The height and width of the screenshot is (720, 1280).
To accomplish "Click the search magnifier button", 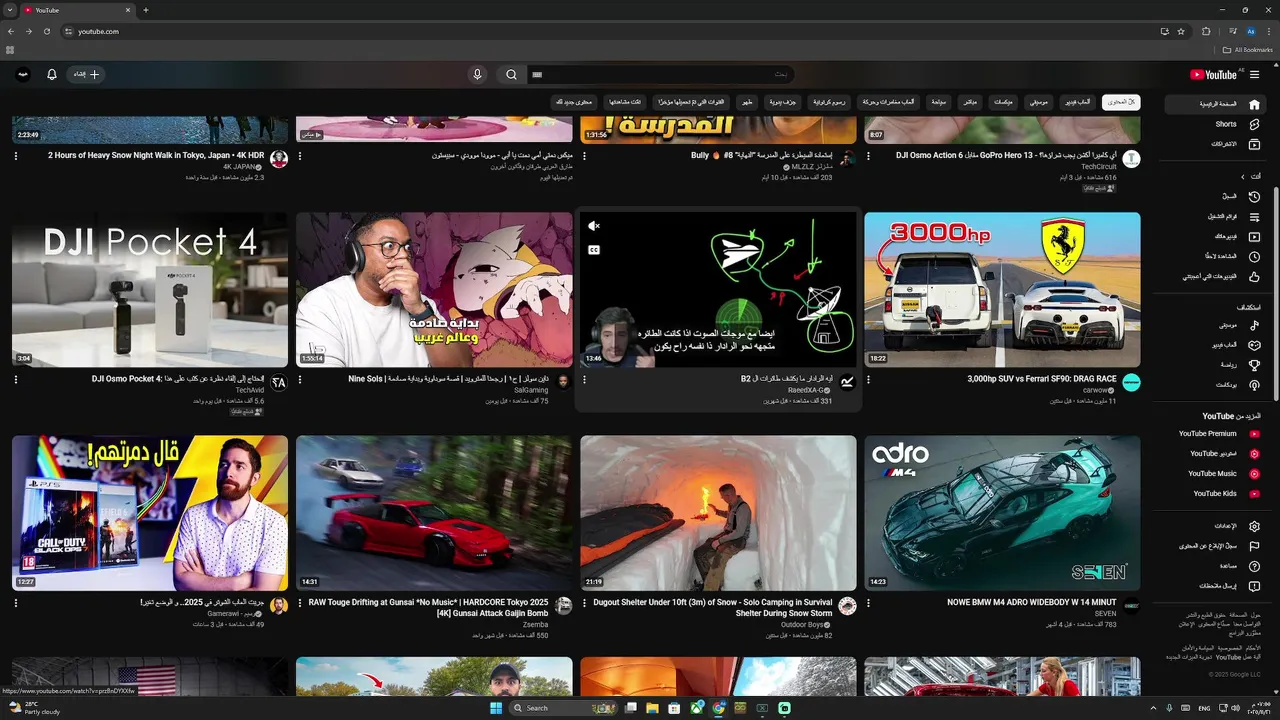I will 511,74.
